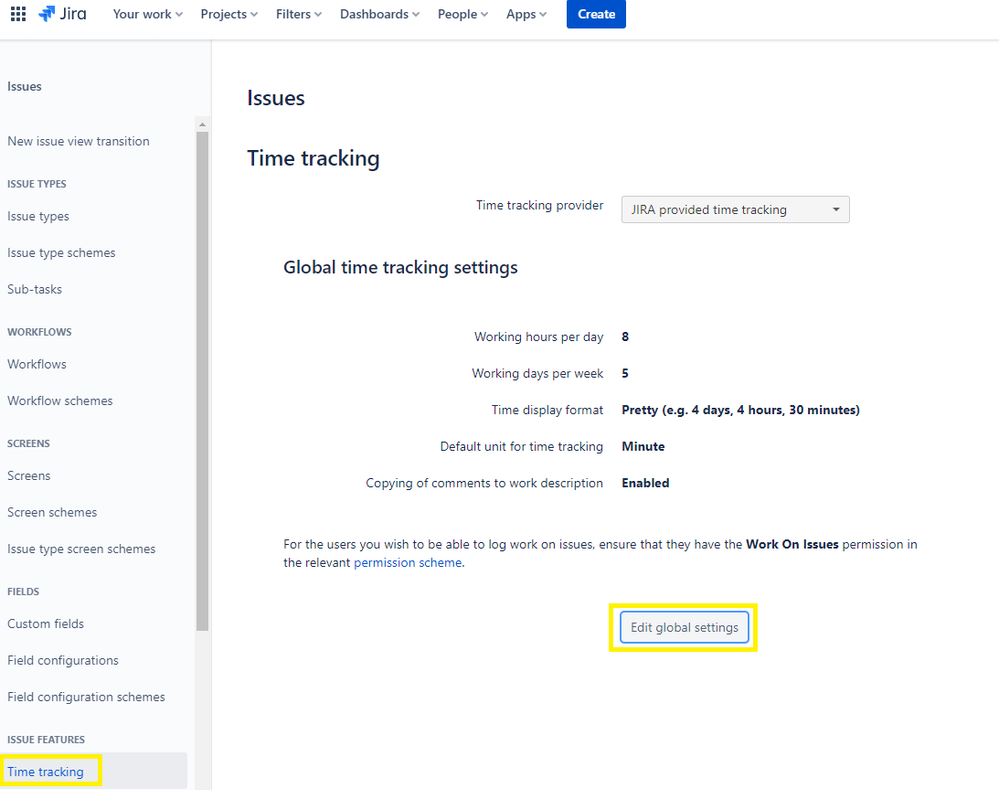The image size is (999, 790).
Task: Expand the Dashboards menu
Action: tap(379, 14)
